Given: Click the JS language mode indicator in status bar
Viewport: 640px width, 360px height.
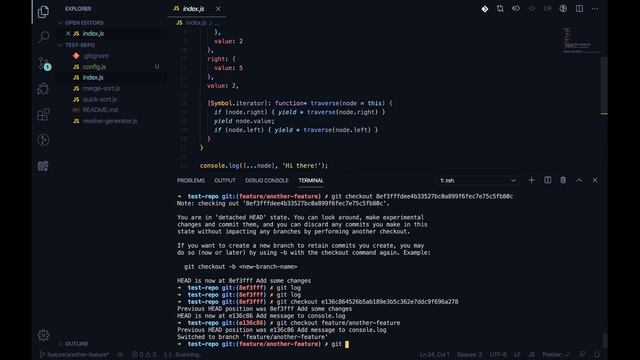Looking at the screenshot, I should click(532, 355).
